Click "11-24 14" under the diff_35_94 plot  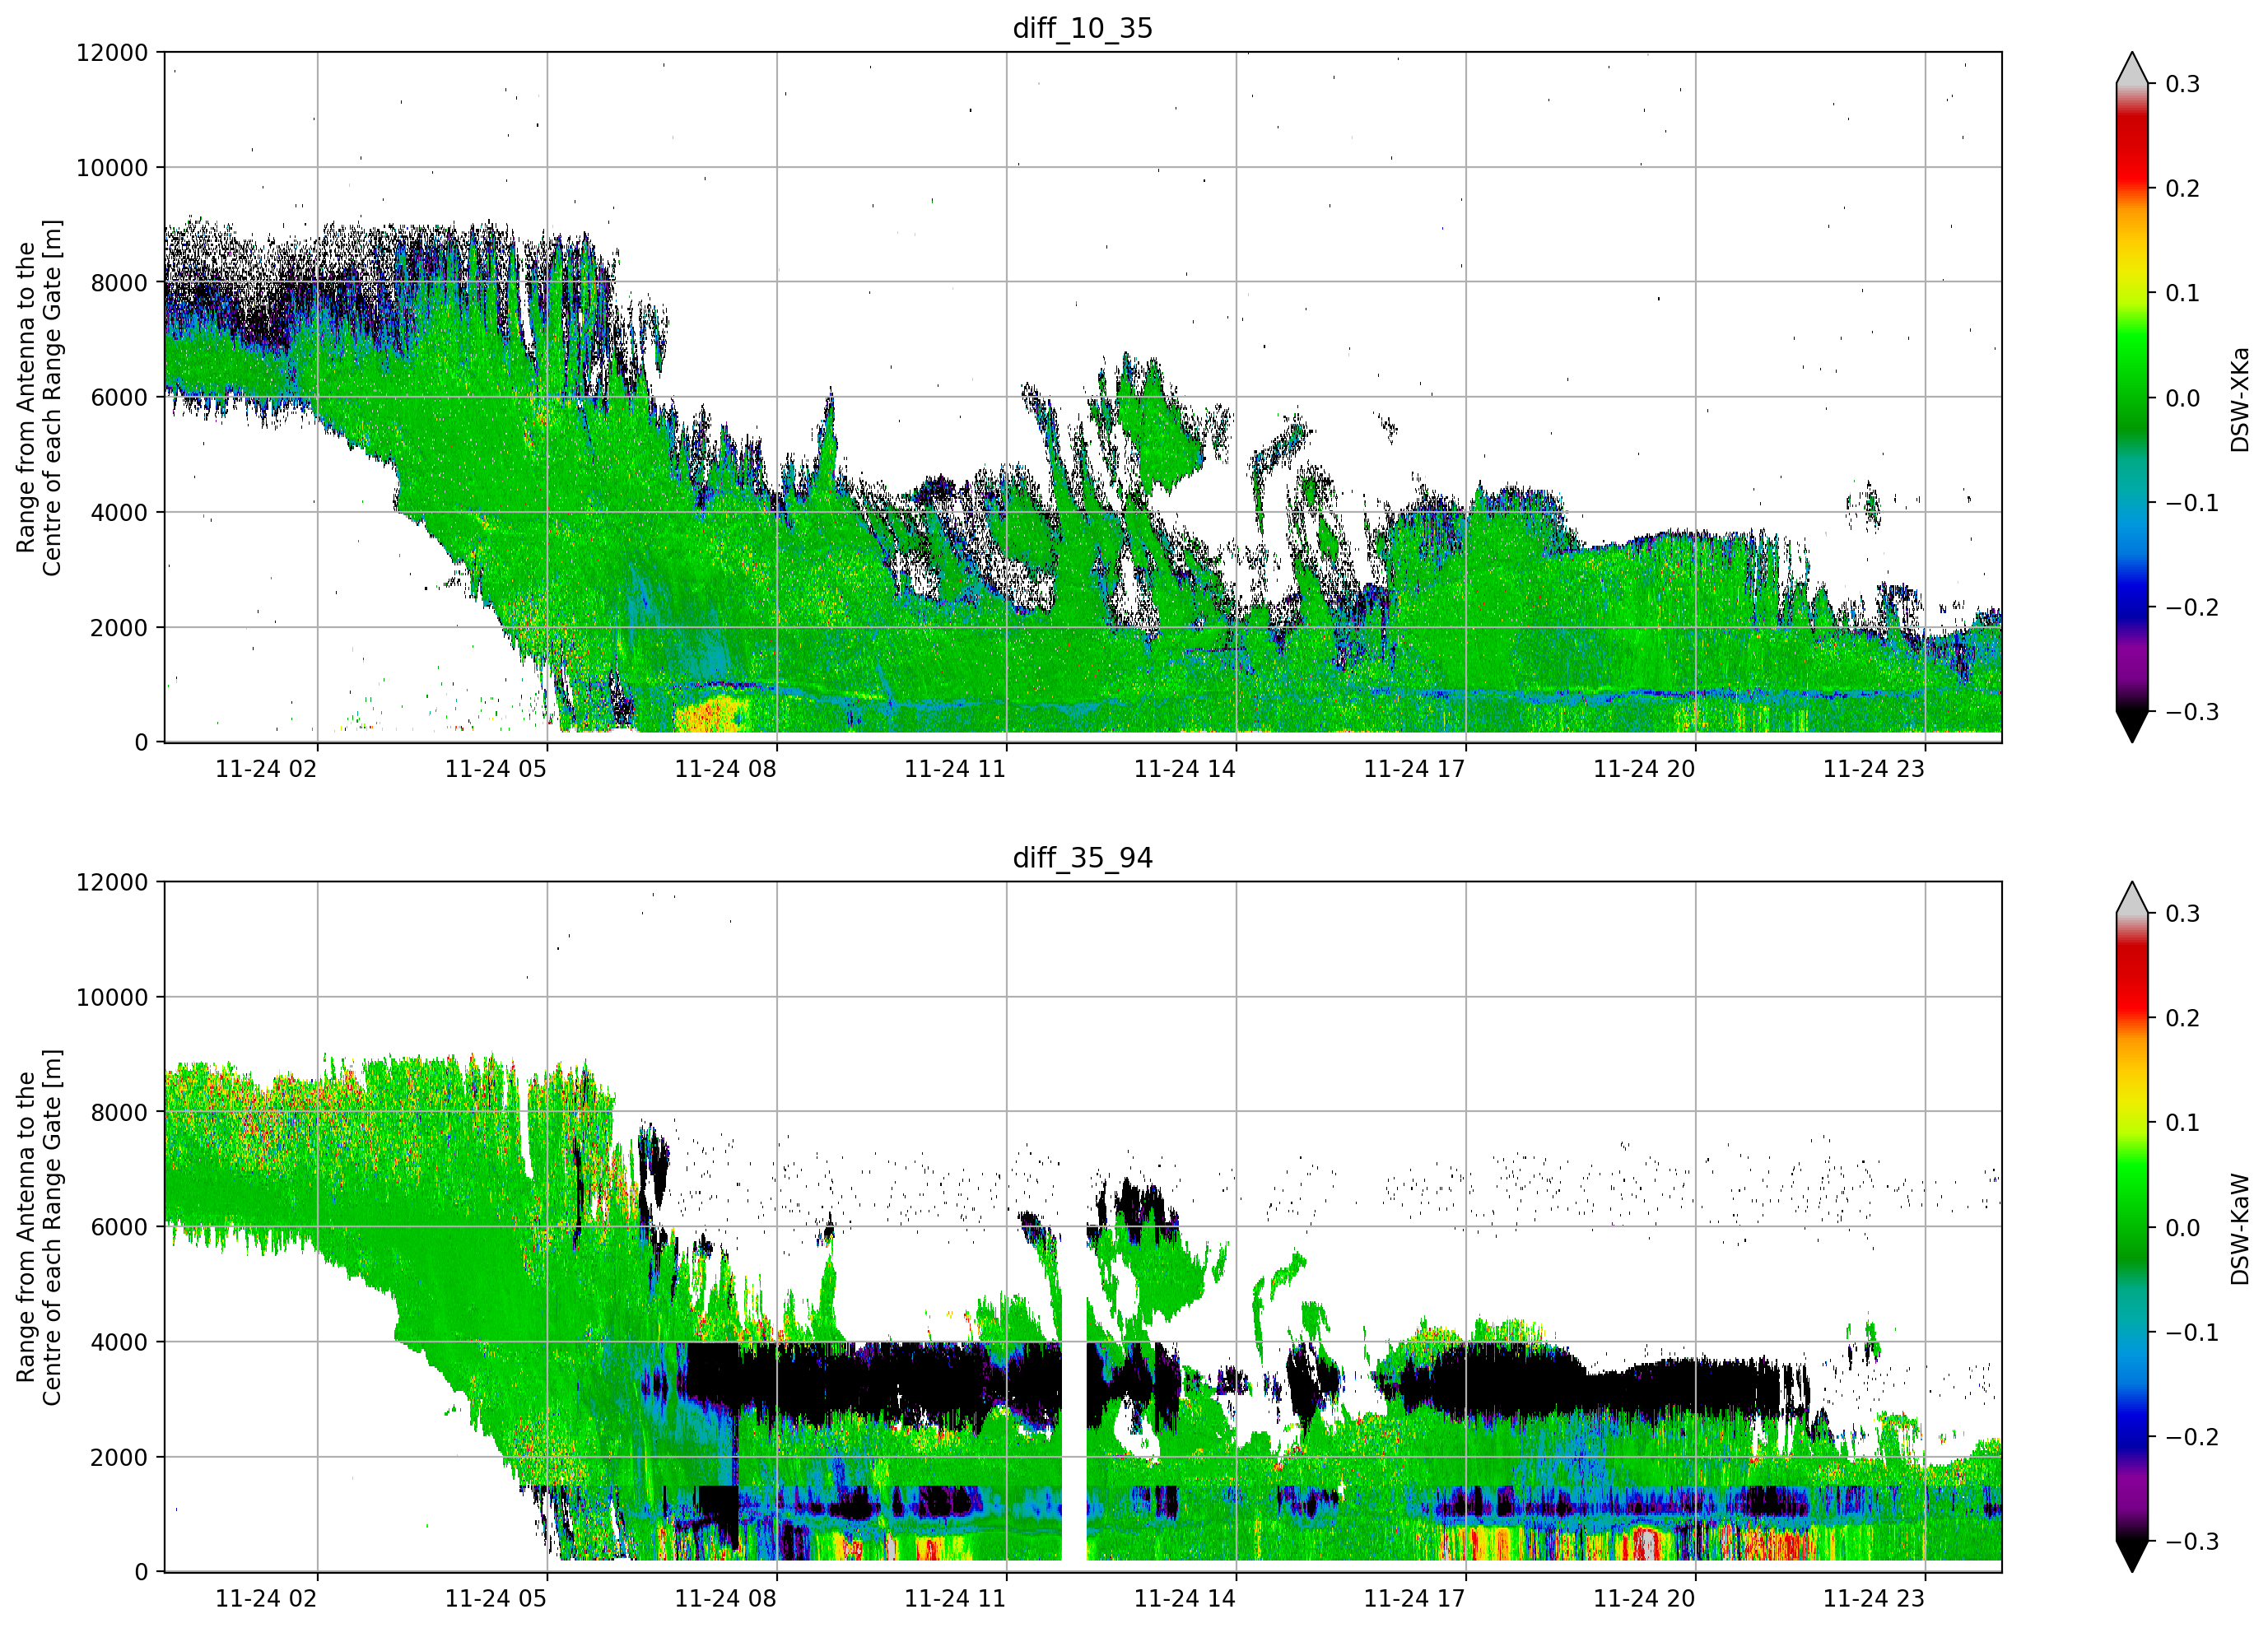coord(1185,1599)
